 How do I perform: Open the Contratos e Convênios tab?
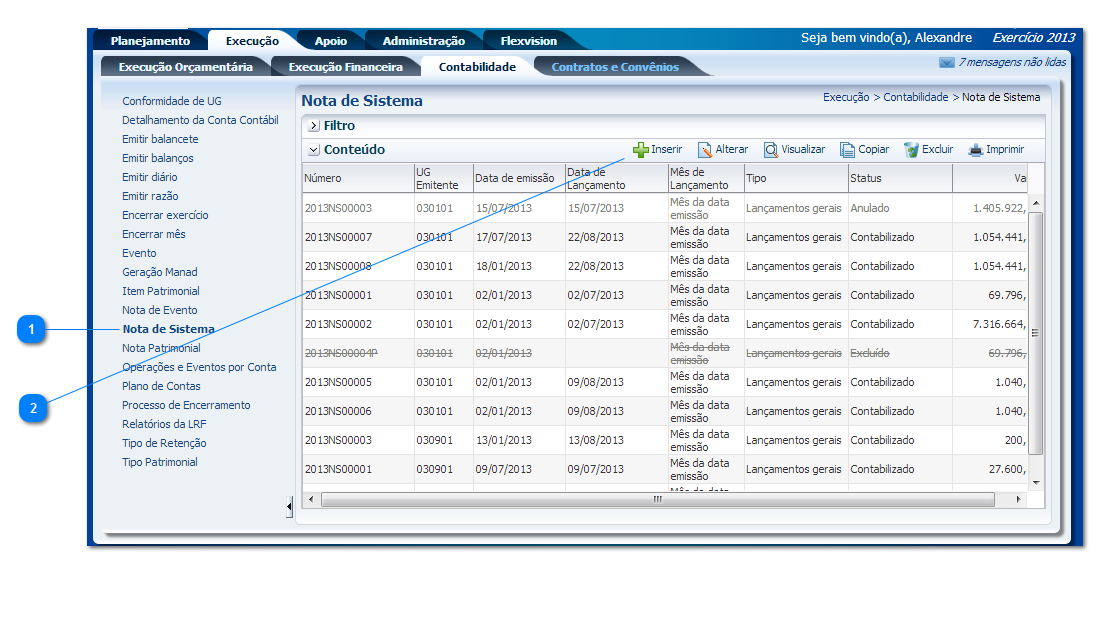pos(615,67)
